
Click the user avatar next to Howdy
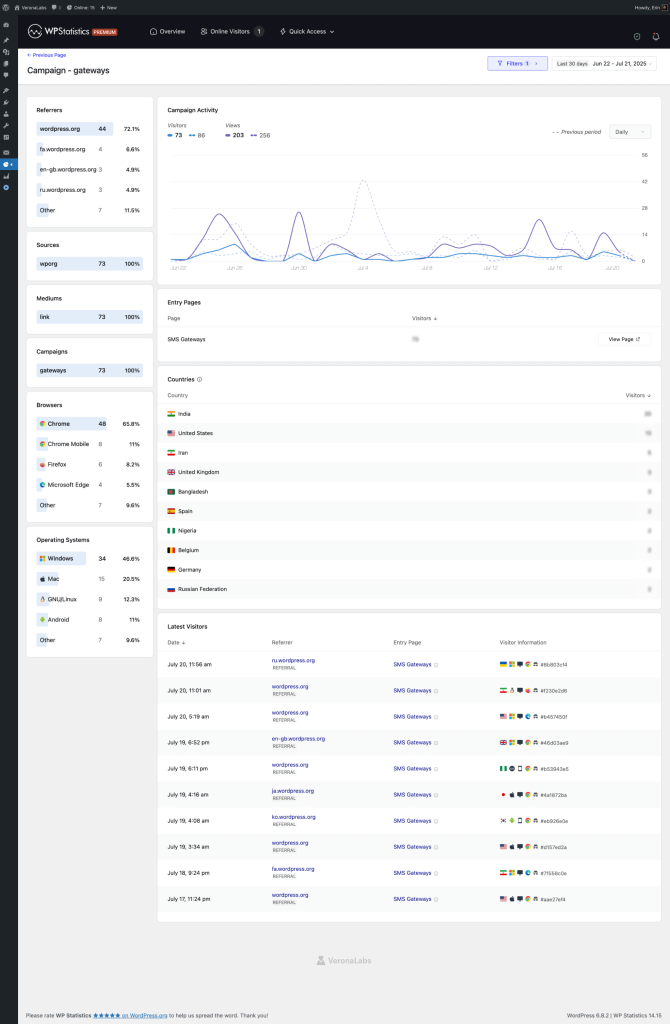pyautogui.click(x=665, y=8)
